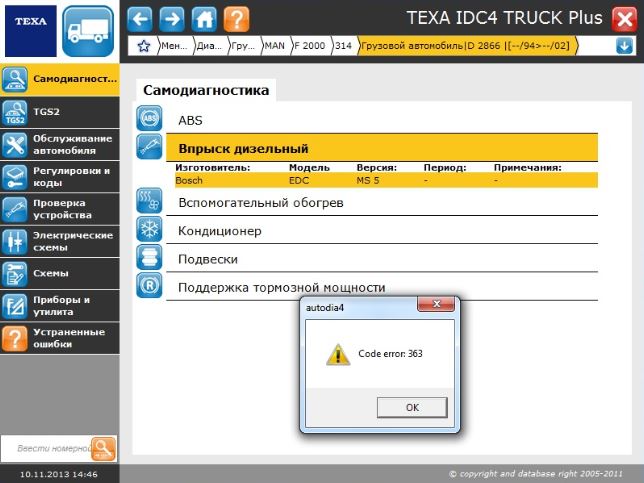Click the Изготовитель column header

(212, 168)
